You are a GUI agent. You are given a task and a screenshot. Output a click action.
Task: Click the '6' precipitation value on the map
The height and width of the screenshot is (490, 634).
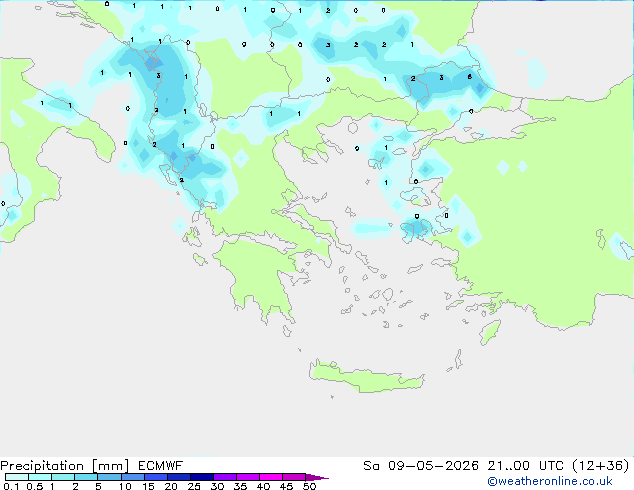pos(469,76)
